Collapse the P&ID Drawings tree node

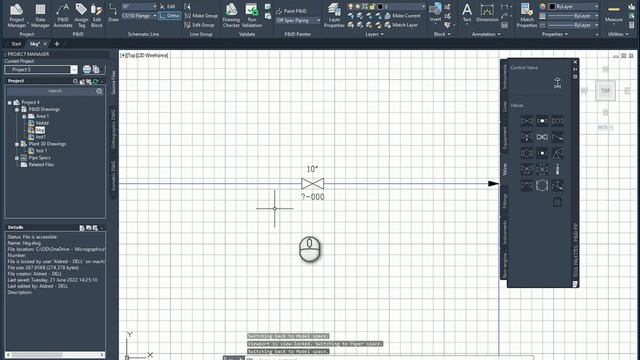17,109
